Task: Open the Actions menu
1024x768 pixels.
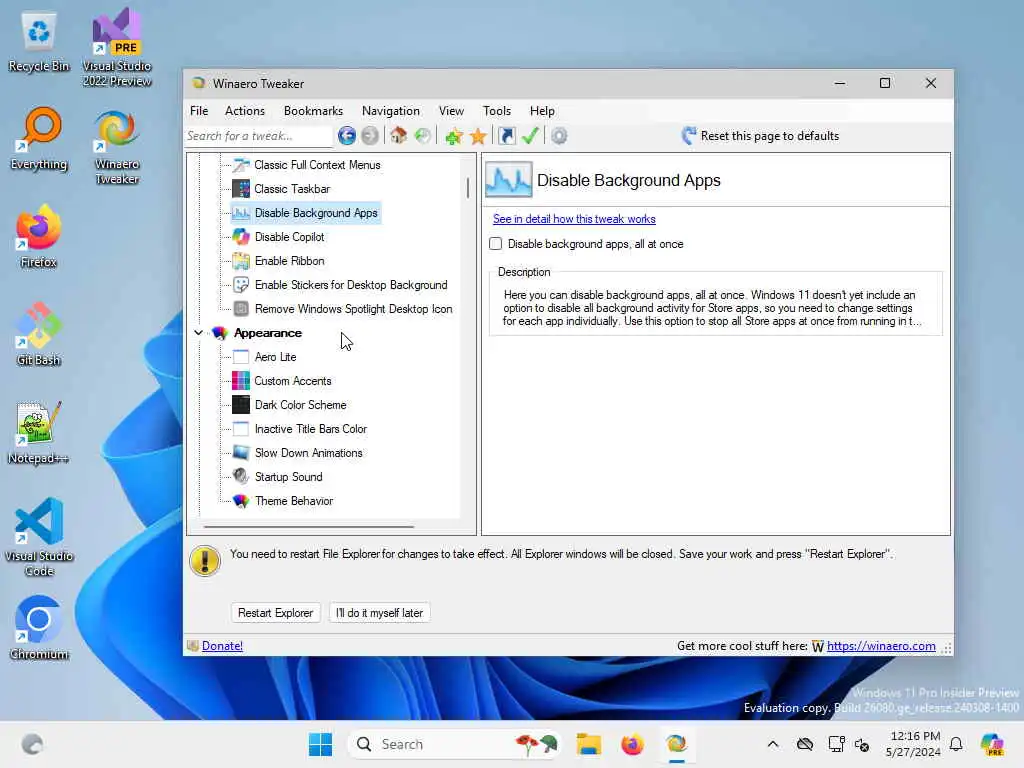Action: (x=245, y=111)
